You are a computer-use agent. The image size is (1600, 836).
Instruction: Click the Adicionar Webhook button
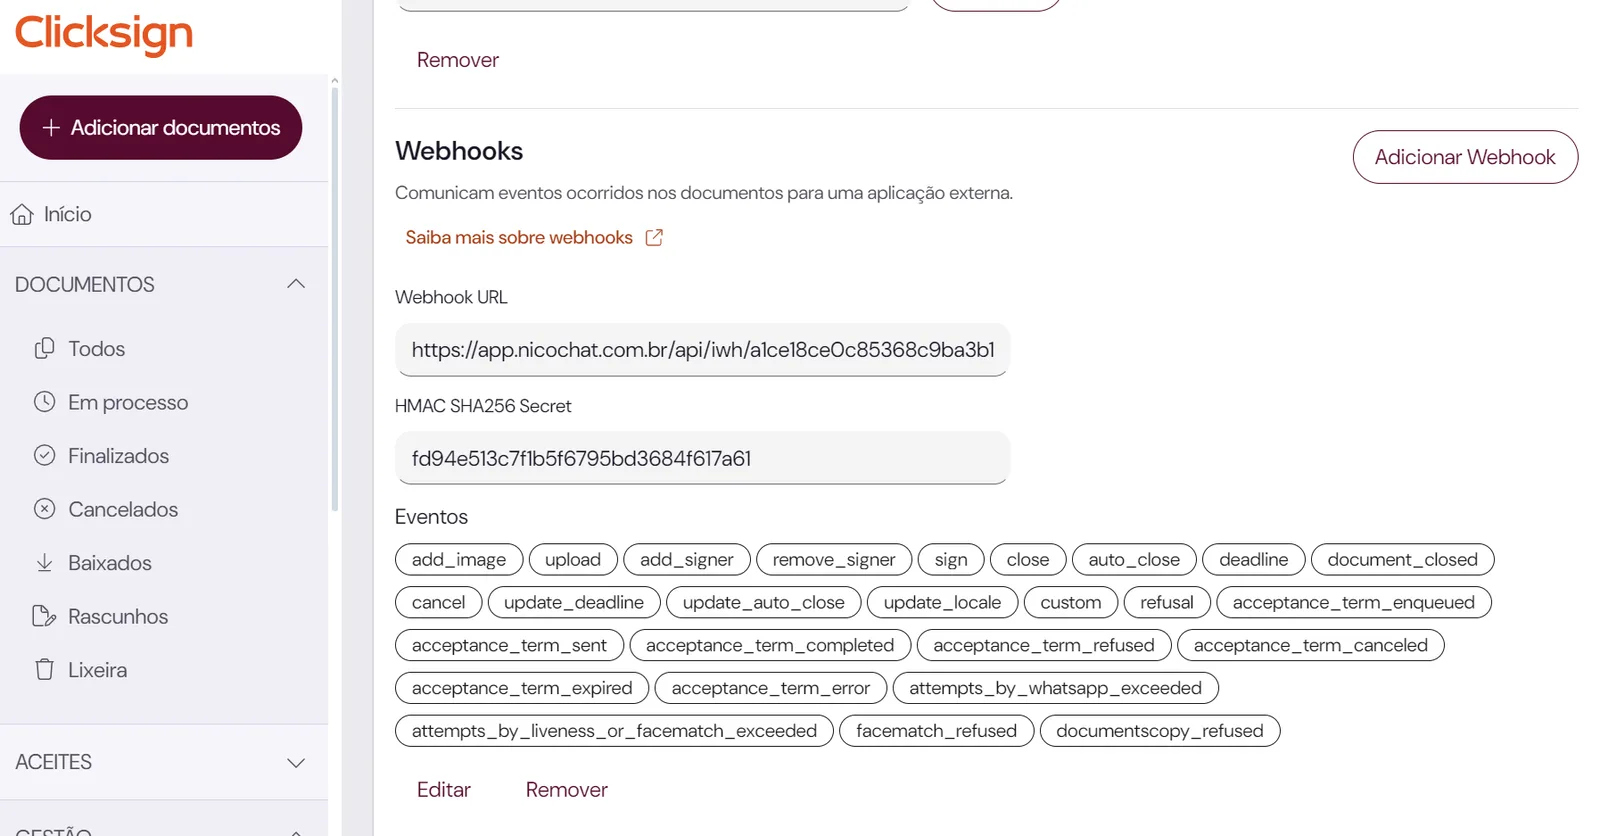pyautogui.click(x=1465, y=157)
